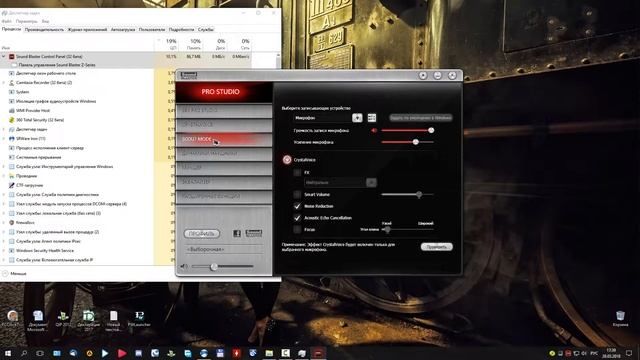This screenshot has width=640, height=360.
Task: Sort processes by ЦП column header
Action: [167, 44]
